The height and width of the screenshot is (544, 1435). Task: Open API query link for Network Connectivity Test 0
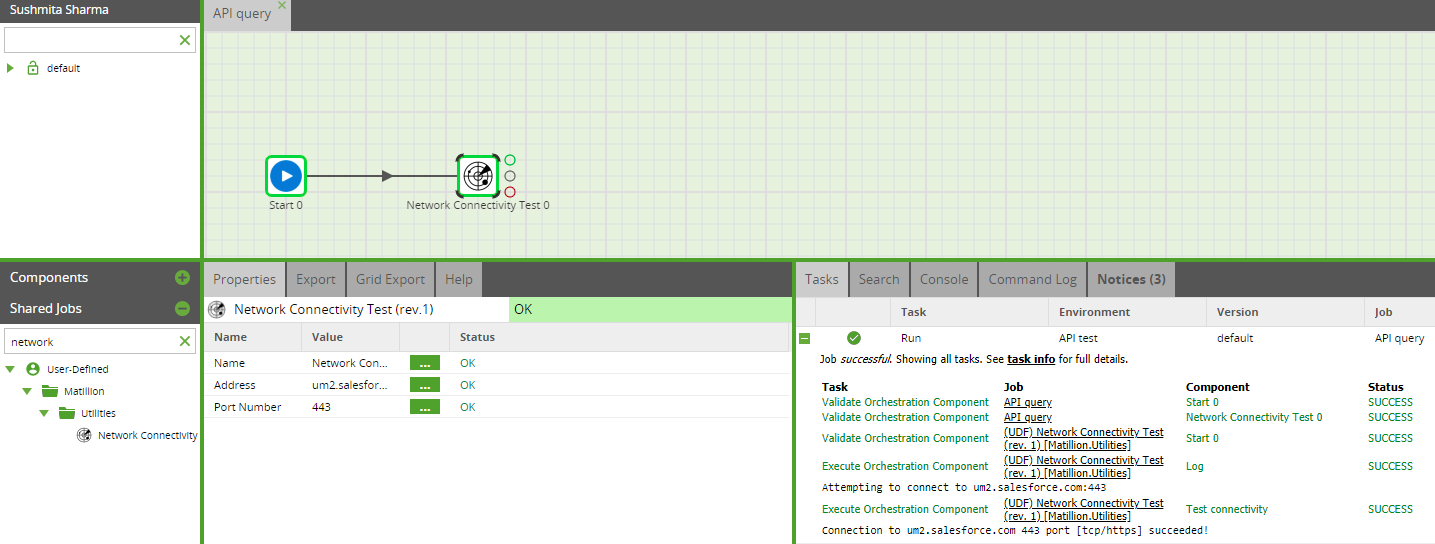[1028, 417]
